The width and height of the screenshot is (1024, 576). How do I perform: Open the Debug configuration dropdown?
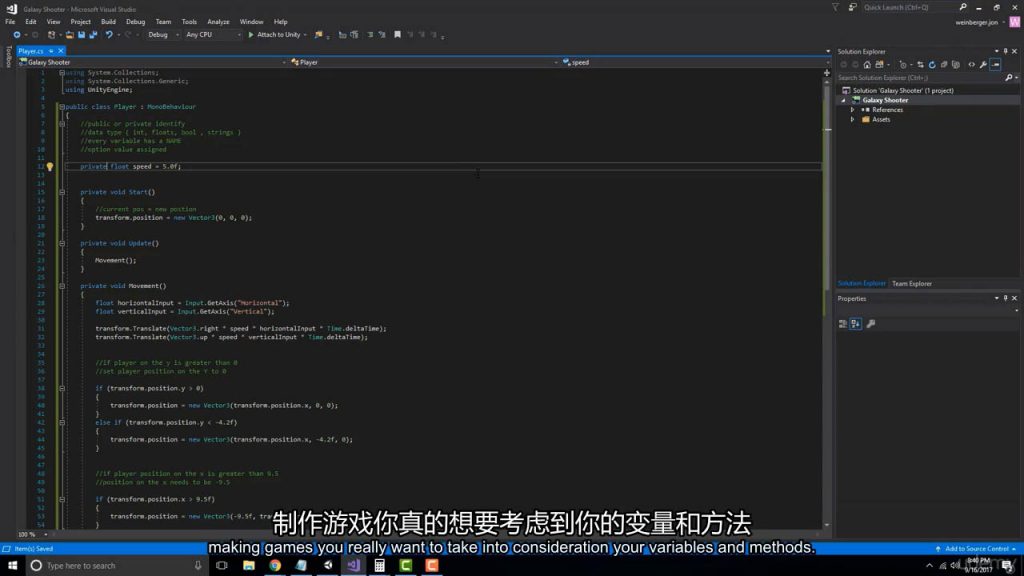[x=161, y=35]
